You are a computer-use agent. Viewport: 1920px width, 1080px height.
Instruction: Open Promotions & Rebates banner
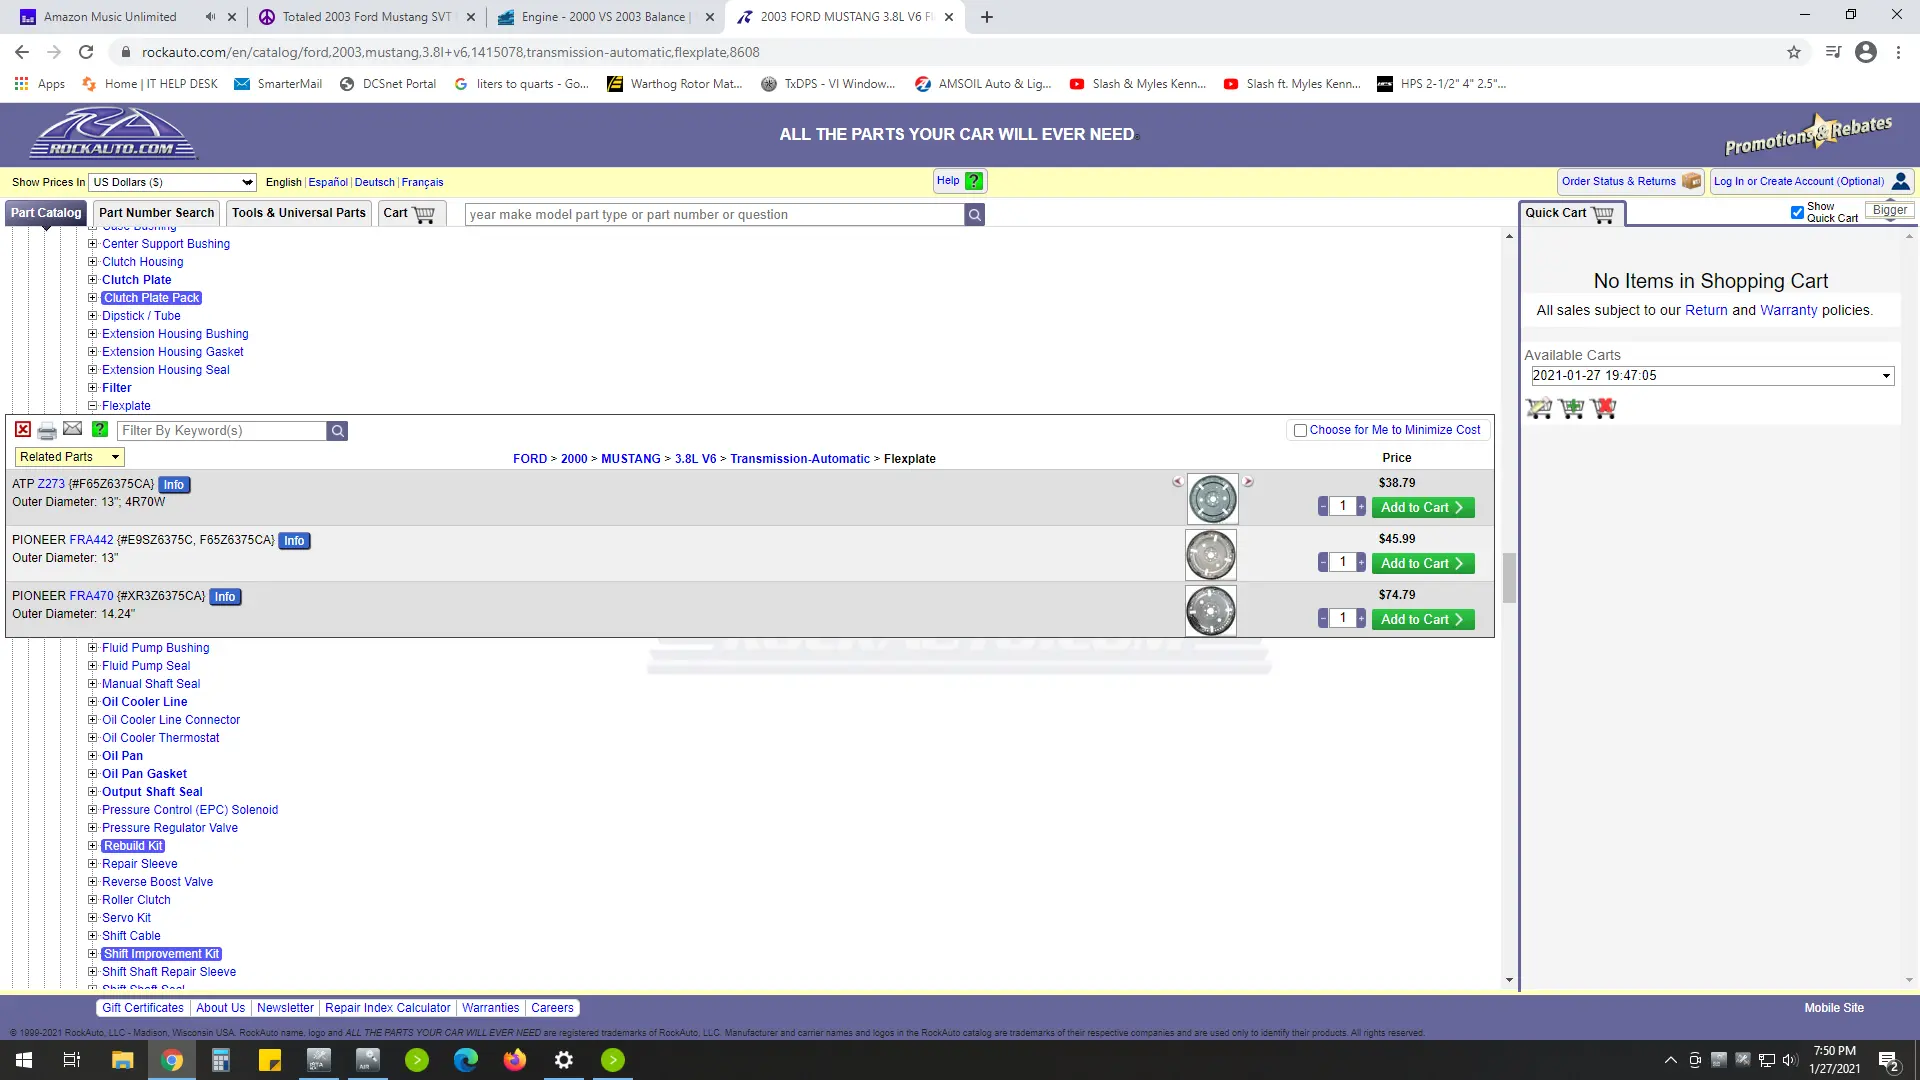click(x=1809, y=134)
